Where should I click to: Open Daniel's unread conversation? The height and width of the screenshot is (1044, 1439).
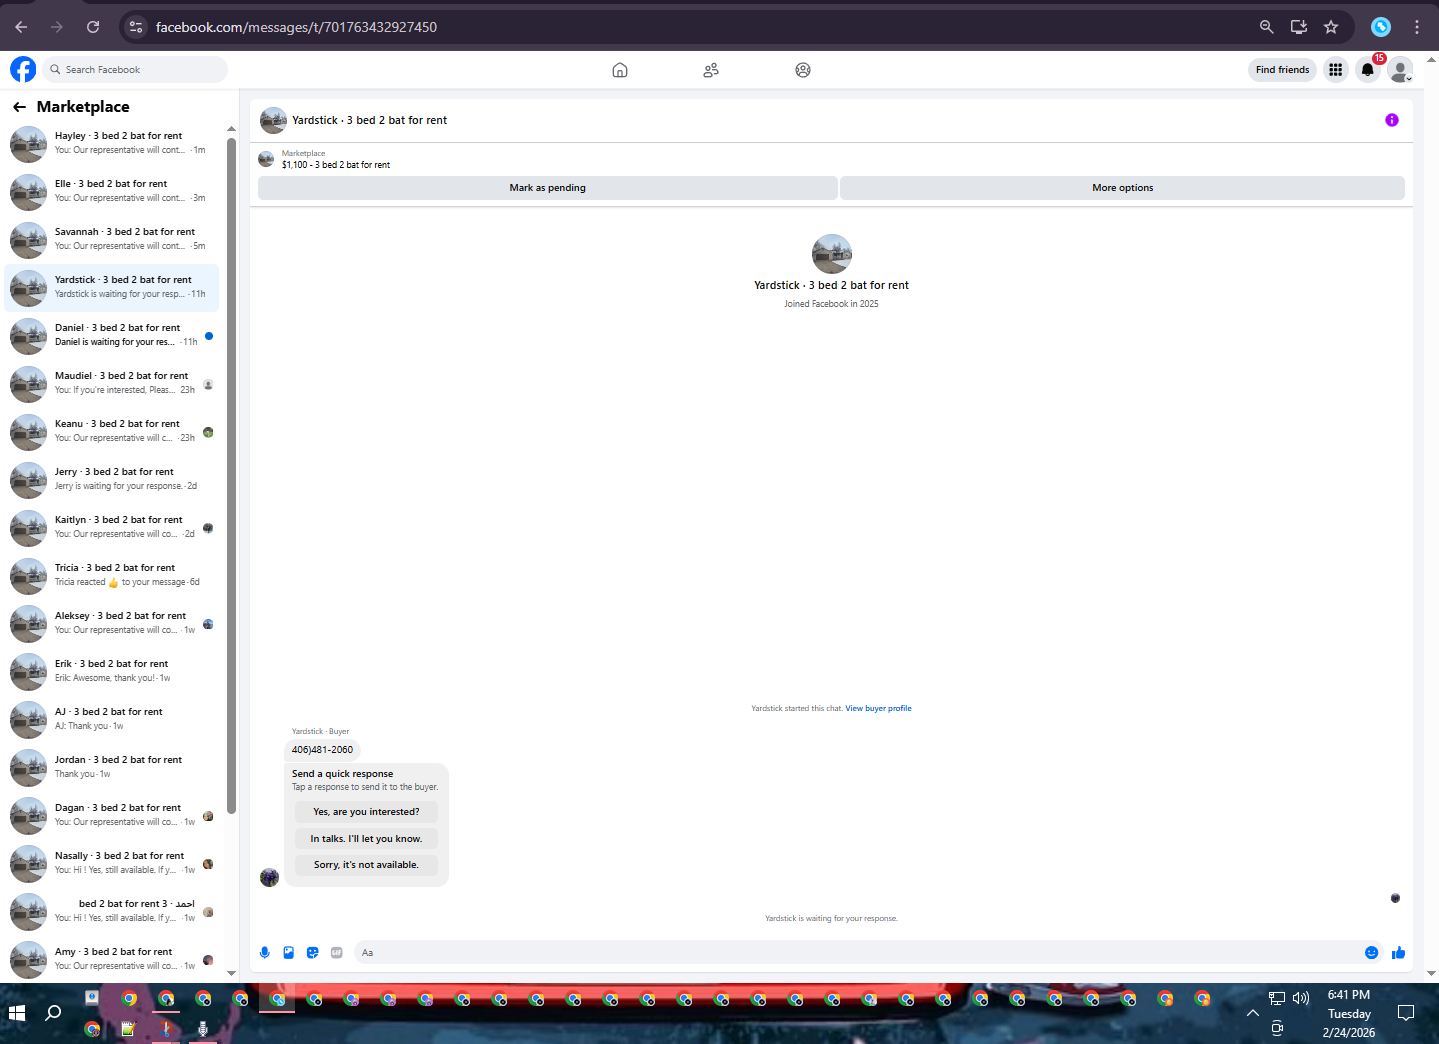[x=112, y=335]
